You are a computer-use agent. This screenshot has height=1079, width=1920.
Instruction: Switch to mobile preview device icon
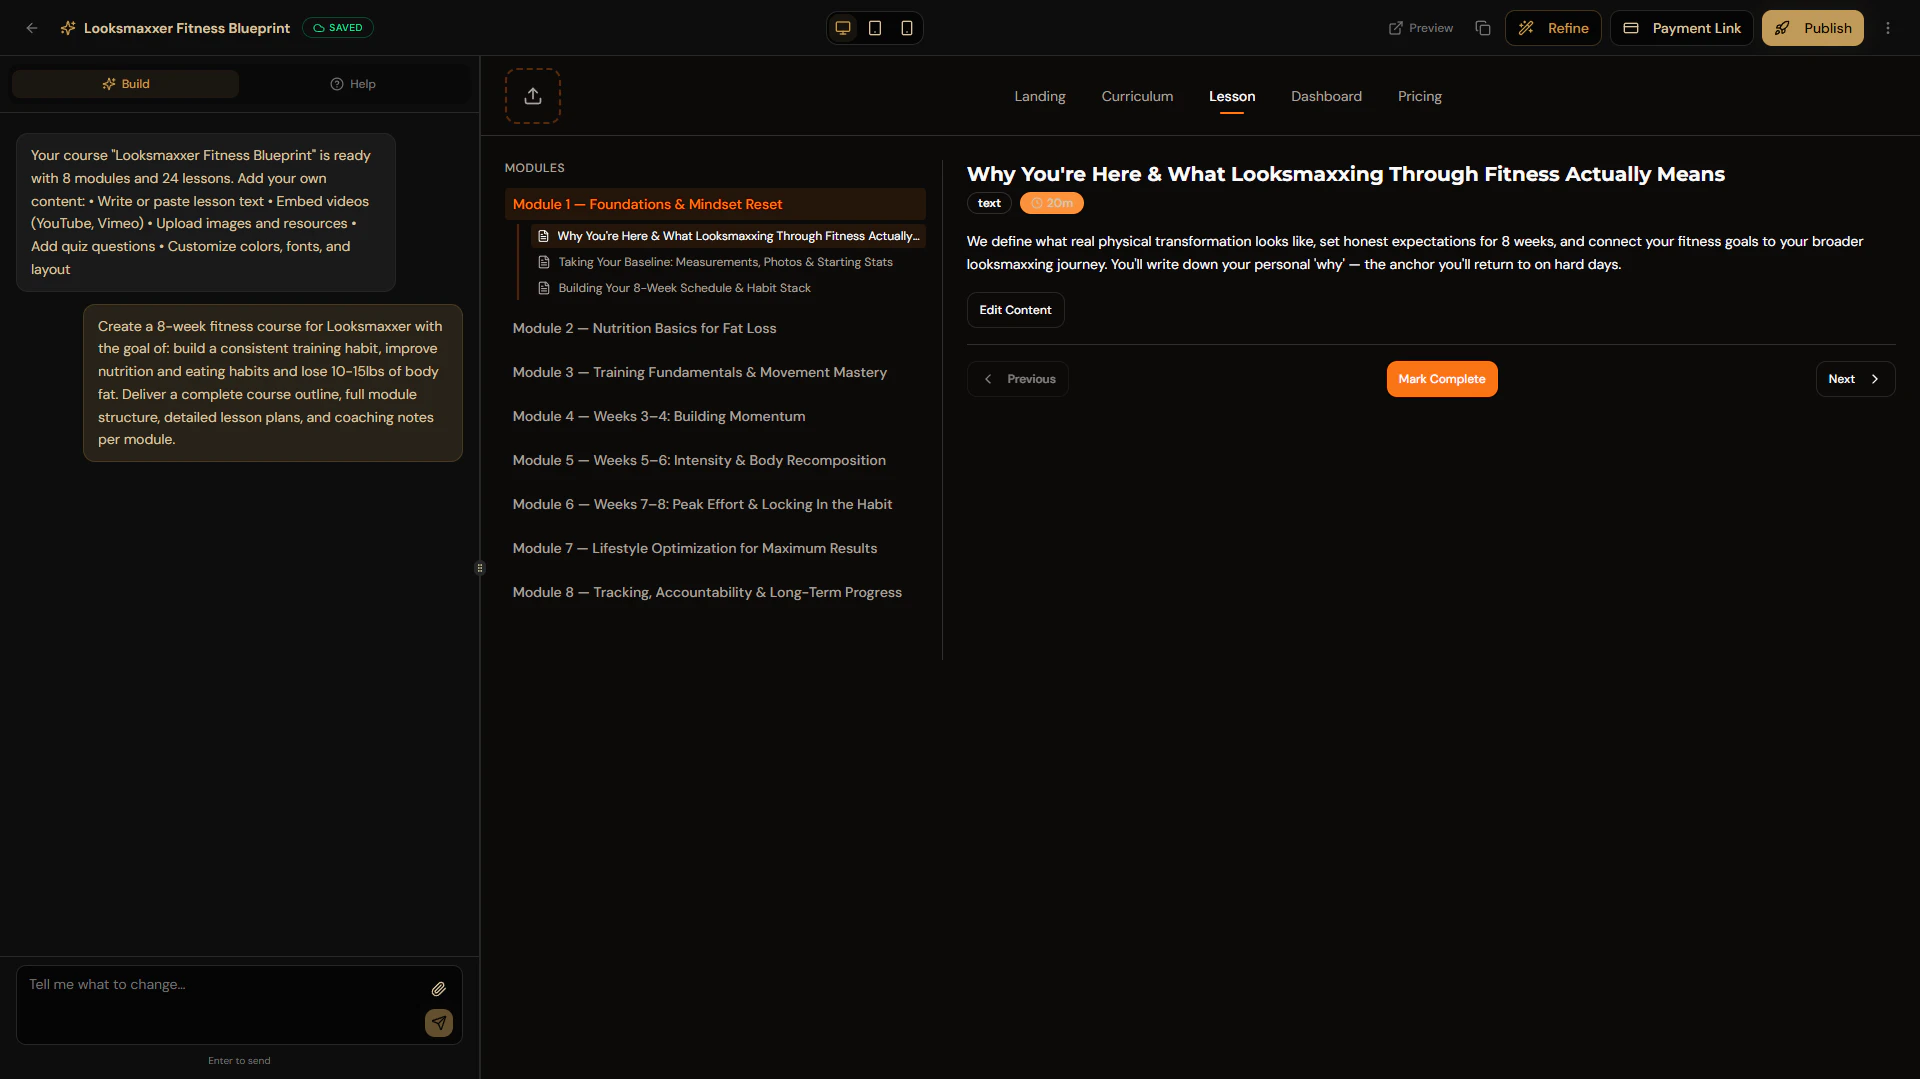[x=907, y=28]
